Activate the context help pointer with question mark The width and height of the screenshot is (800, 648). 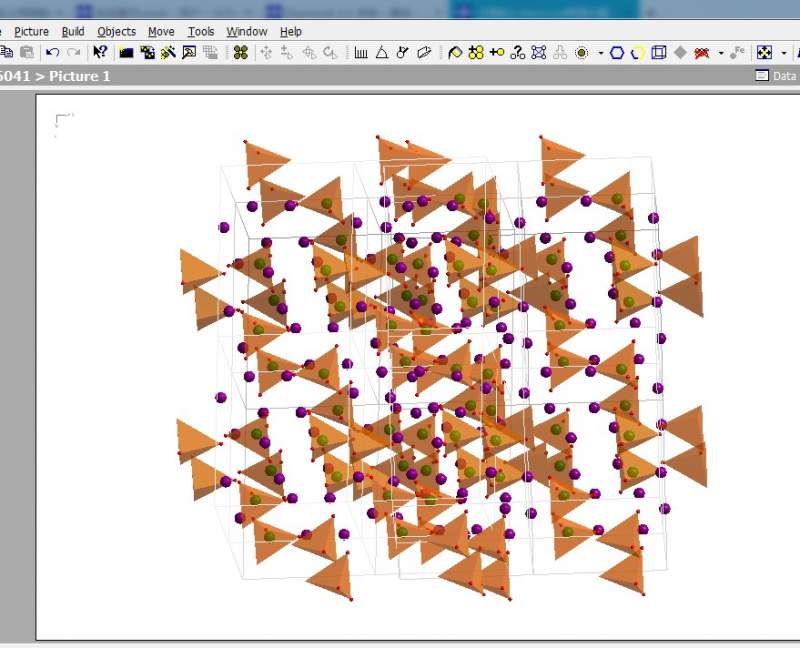click(101, 52)
